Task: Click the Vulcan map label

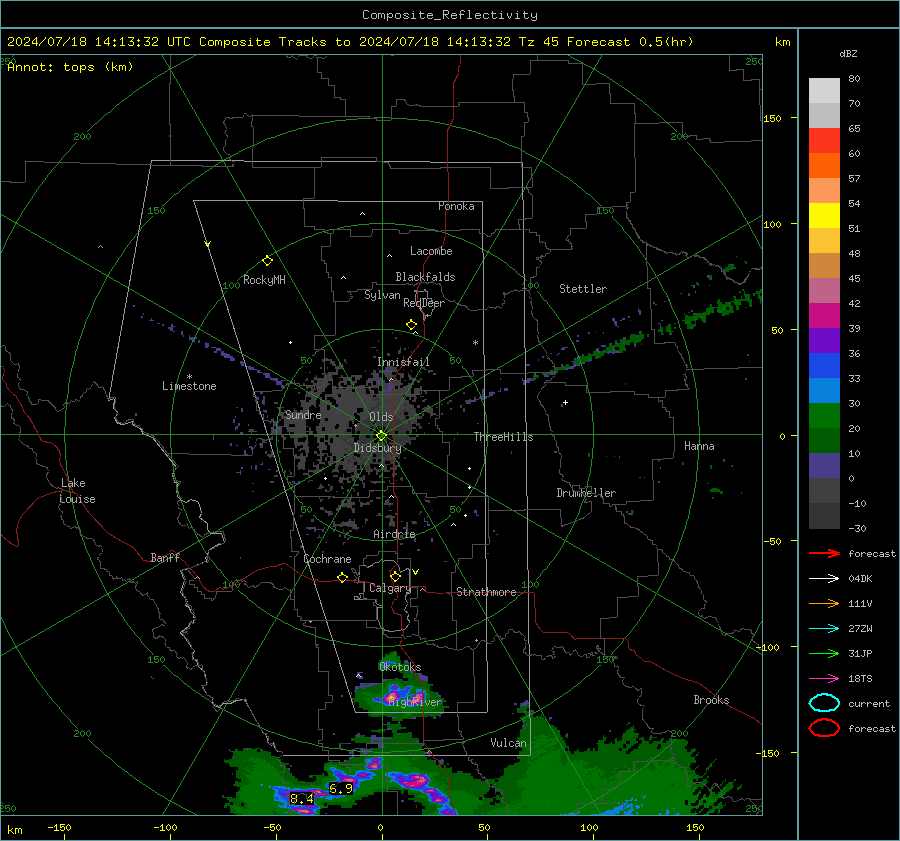Action: click(x=508, y=743)
